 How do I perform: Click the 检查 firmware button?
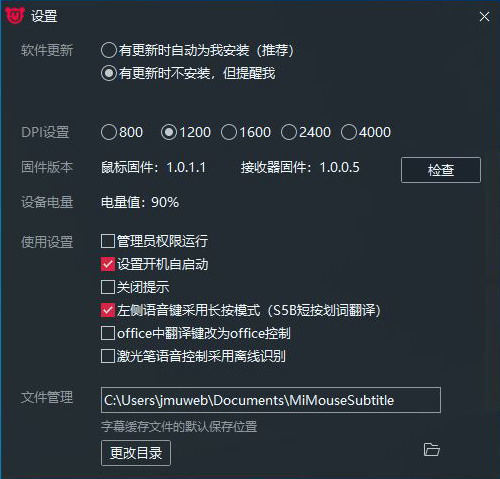pos(441,170)
